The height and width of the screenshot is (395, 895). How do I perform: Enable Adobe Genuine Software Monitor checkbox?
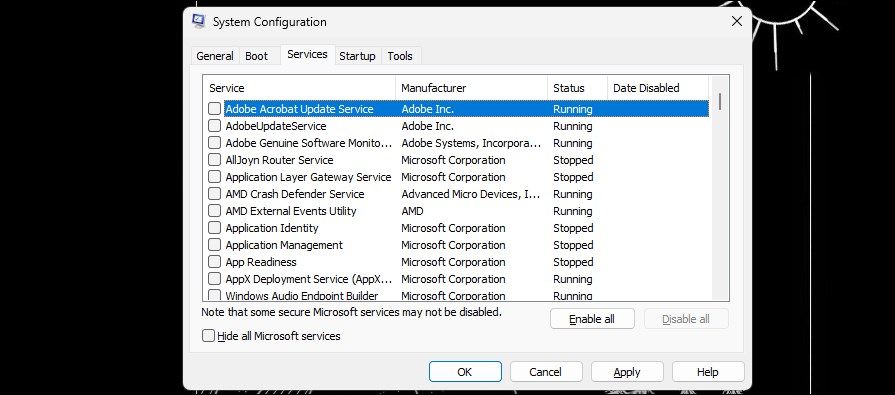(x=215, y=143)
